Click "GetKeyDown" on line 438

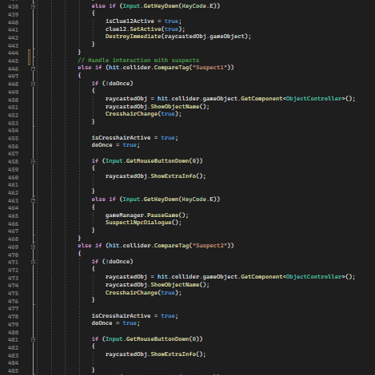click(161, 6)
